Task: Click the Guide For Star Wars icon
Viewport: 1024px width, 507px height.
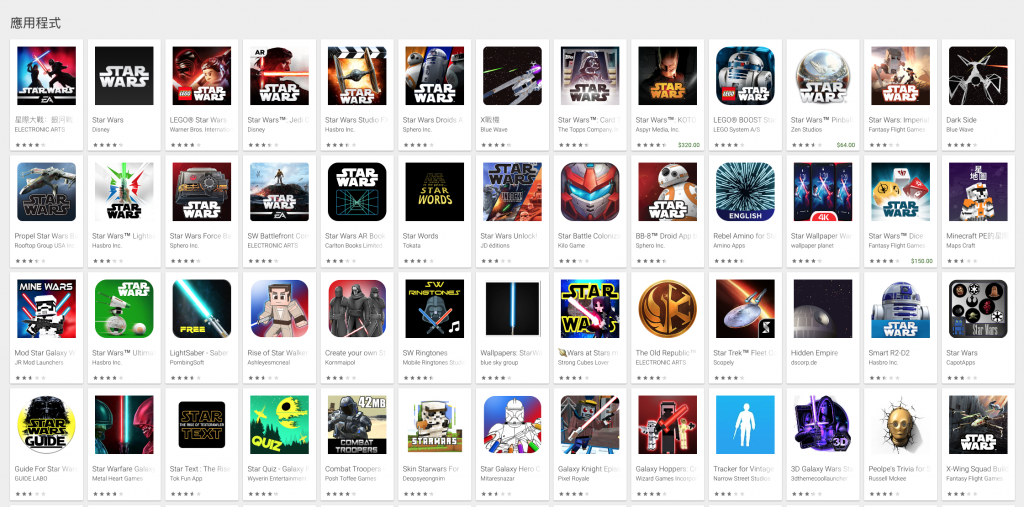Action: pos(46,425)
